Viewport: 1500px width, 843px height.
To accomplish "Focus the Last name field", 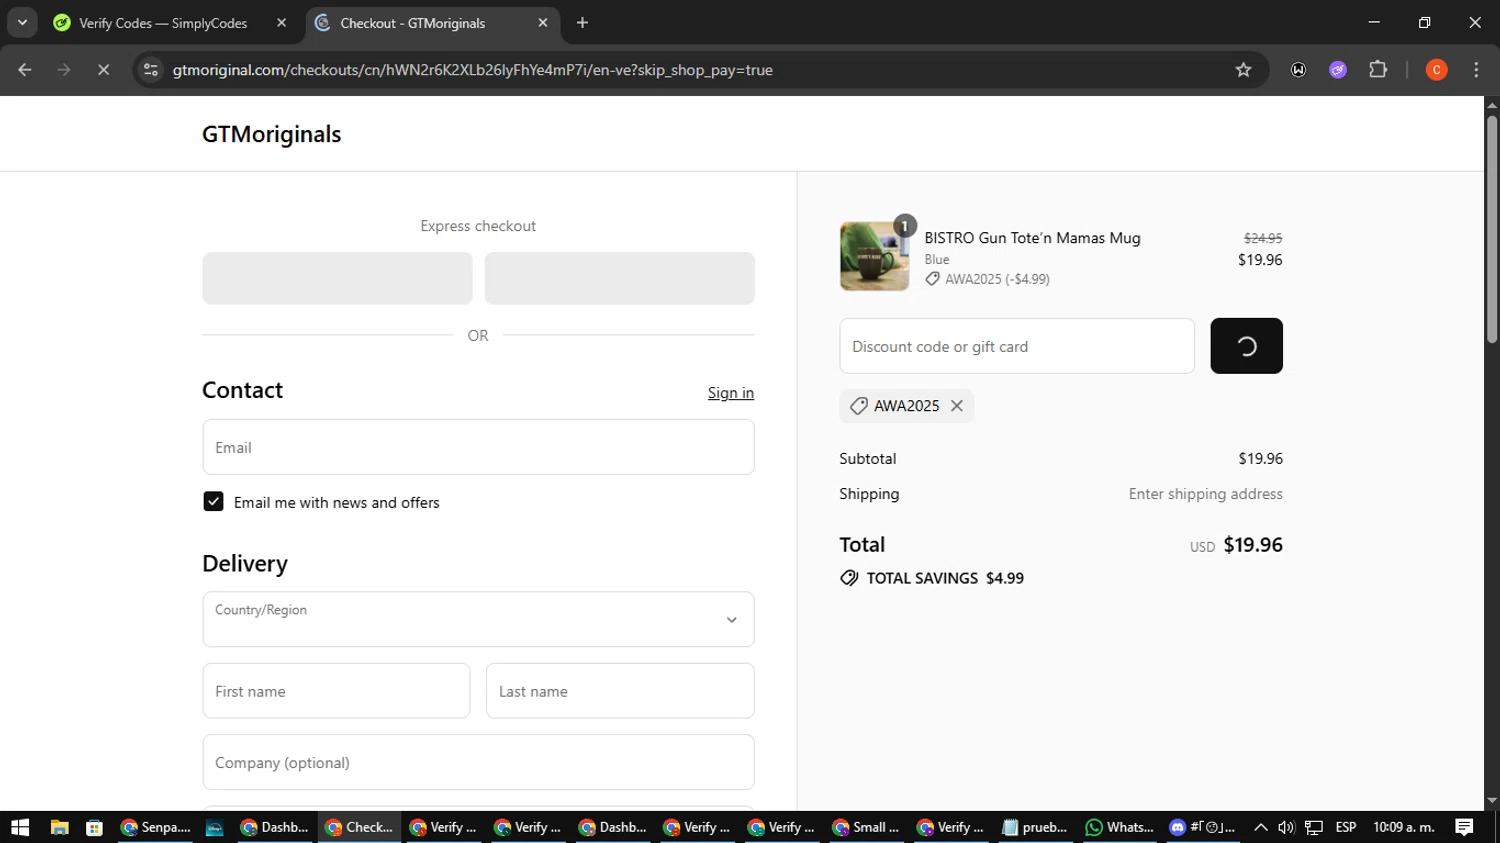I will coord(620,691).
